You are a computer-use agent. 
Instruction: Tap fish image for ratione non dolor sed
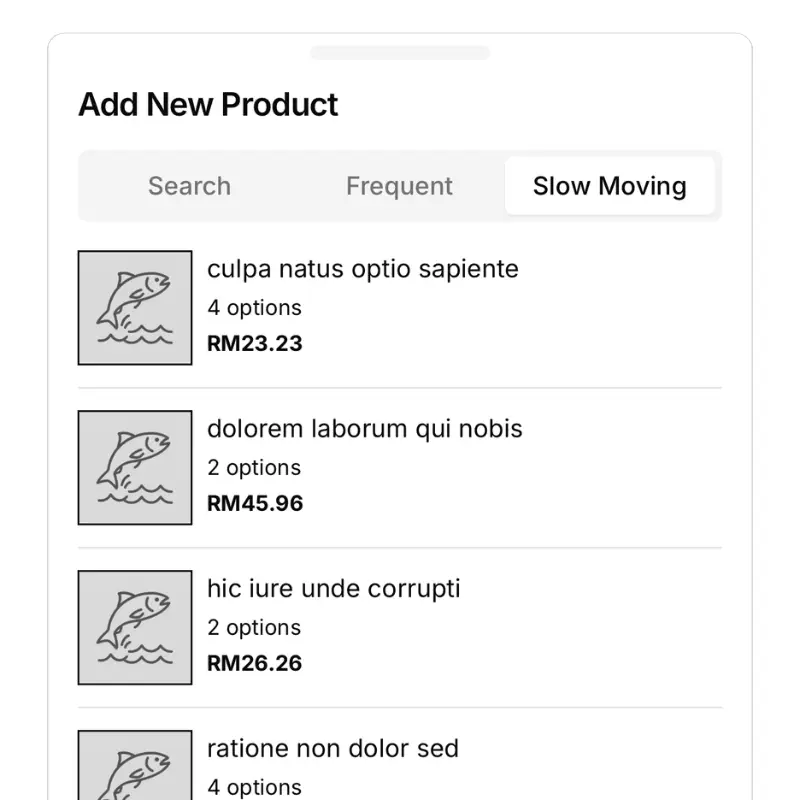[x=135, y=765]
